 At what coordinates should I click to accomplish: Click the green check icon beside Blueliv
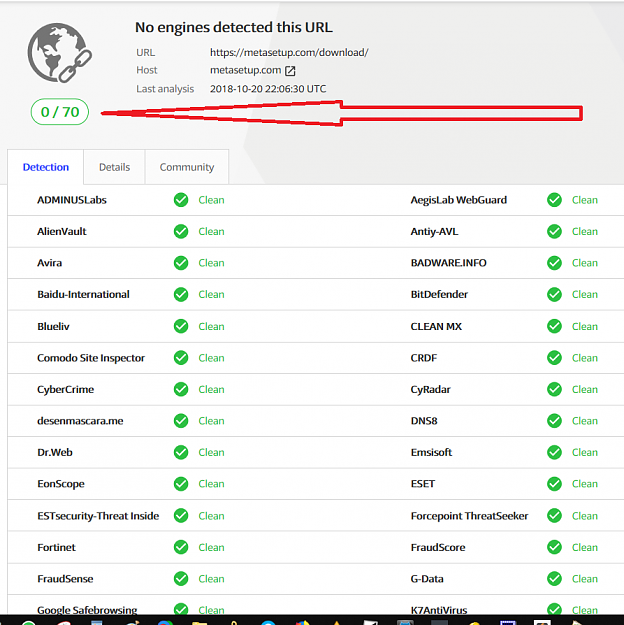[x=181, y=326]
